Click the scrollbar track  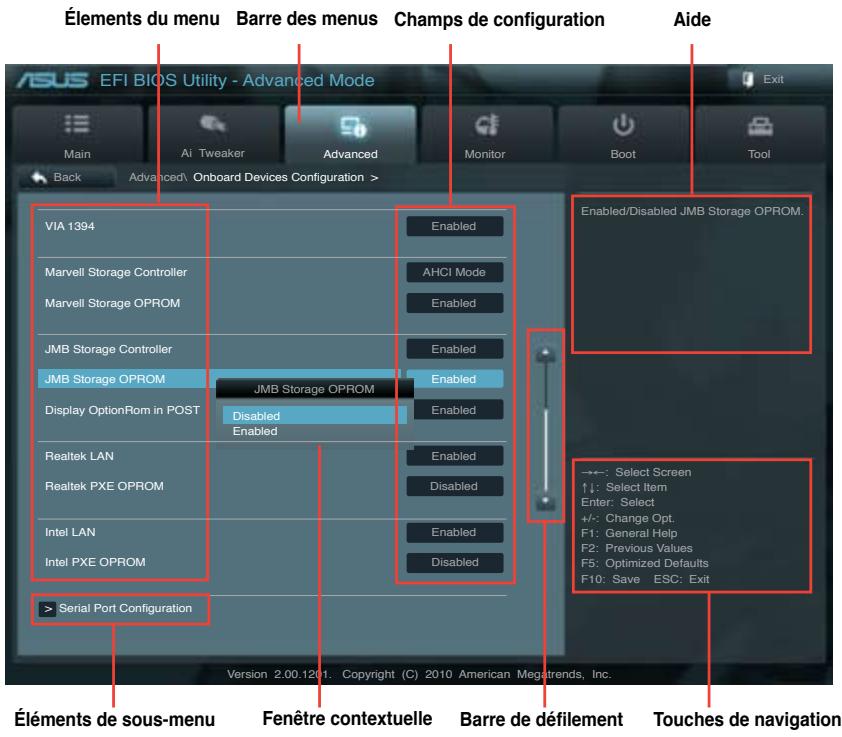click(546, 428)
